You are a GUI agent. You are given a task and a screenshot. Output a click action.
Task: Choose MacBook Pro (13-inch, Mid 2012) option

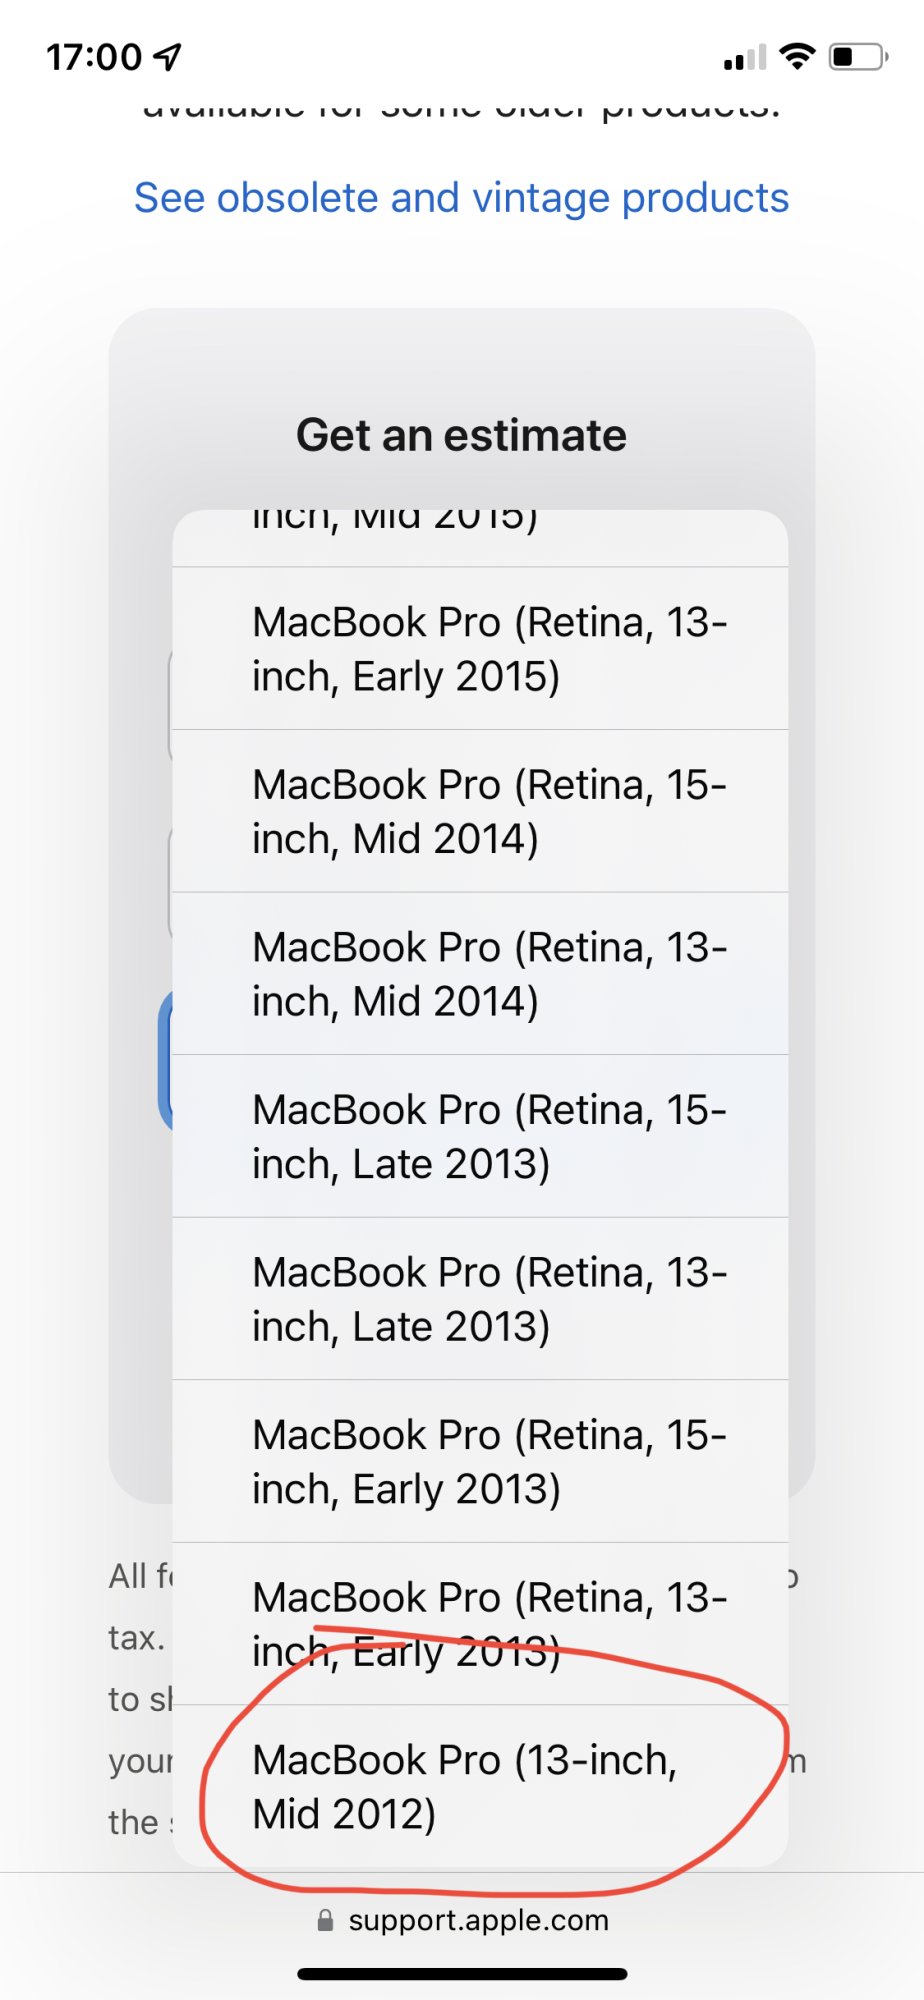480,1786
